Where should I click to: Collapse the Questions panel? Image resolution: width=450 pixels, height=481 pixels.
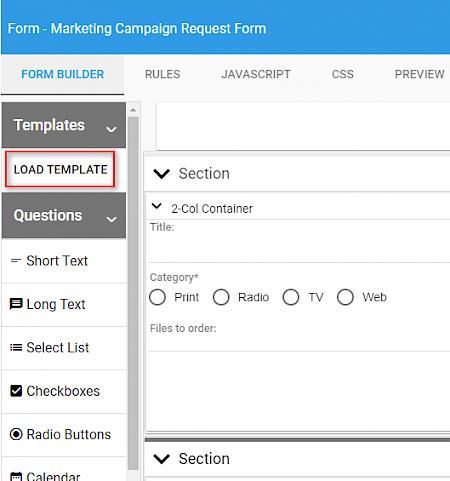(x=111, y=219)
